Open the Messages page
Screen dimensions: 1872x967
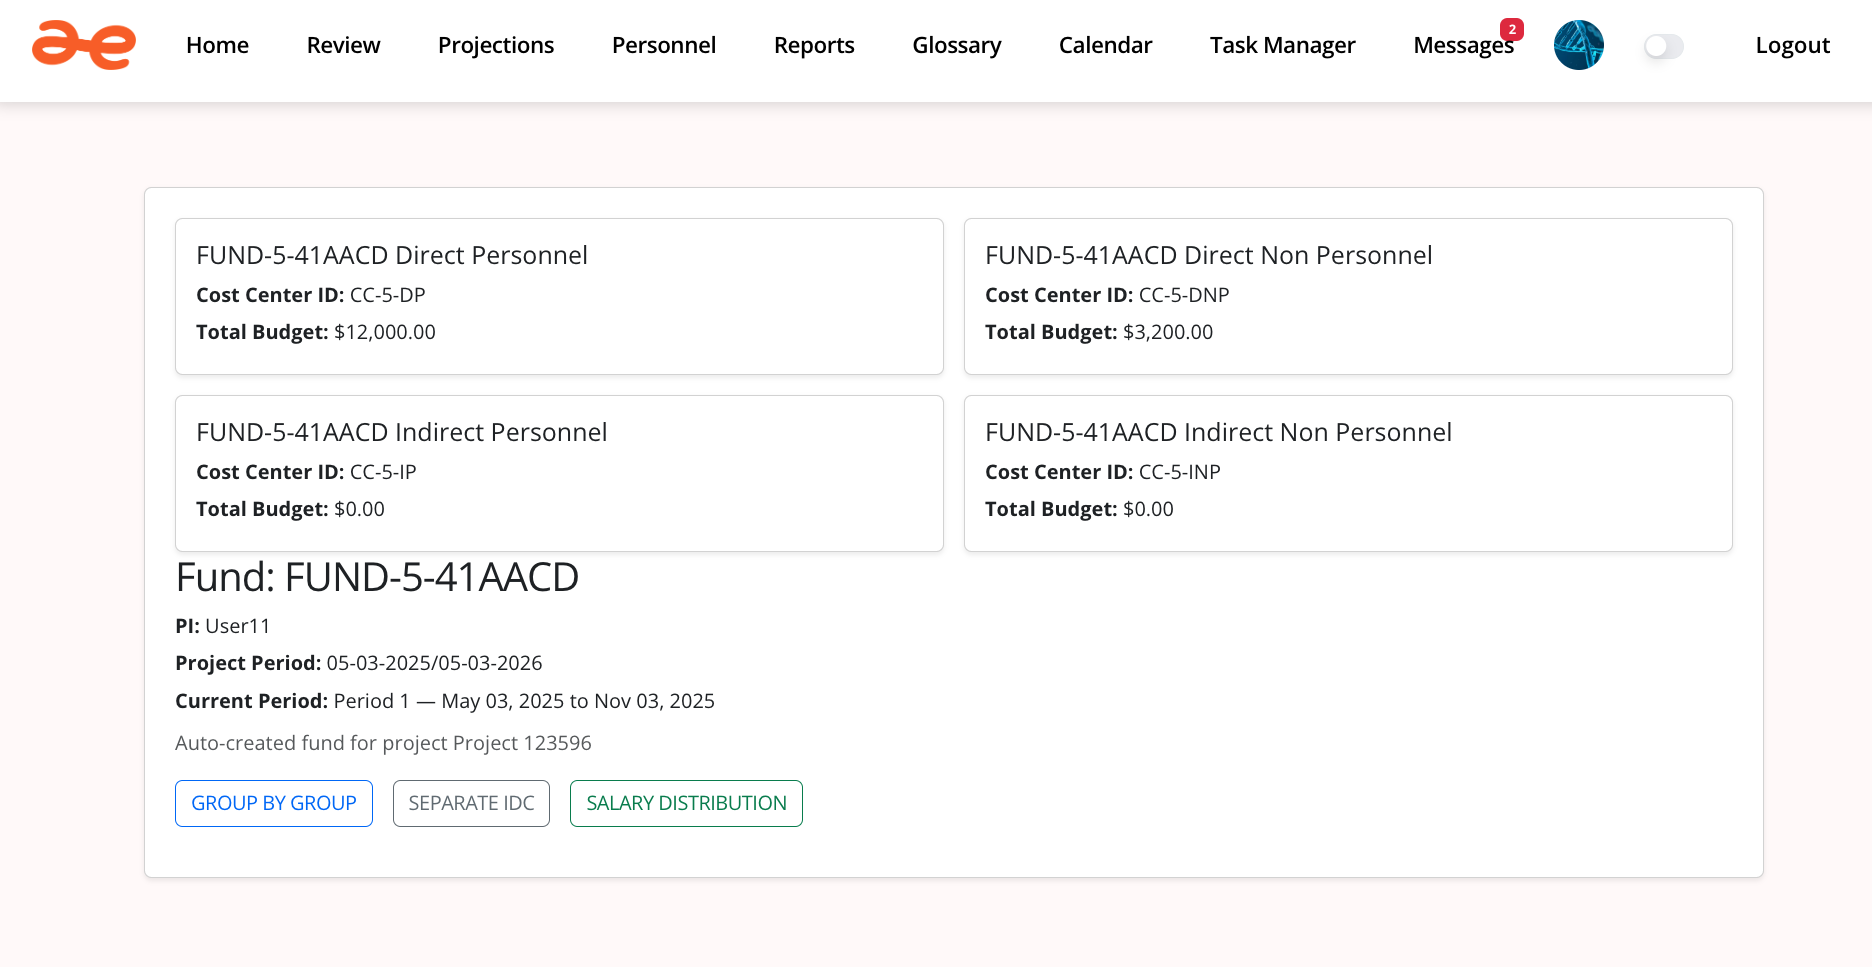click(1463, 45)
